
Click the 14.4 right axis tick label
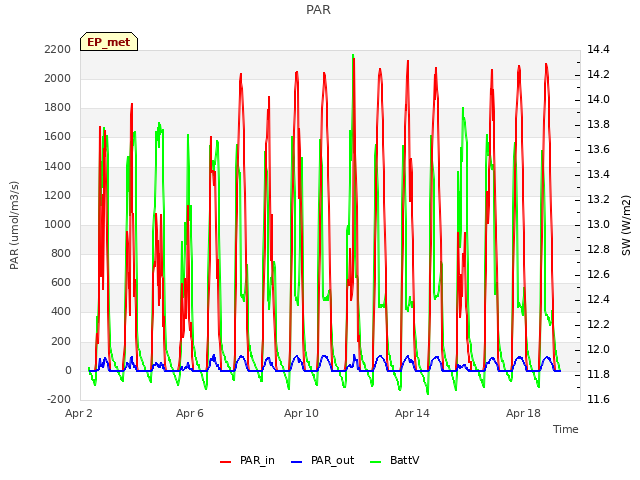598,50
